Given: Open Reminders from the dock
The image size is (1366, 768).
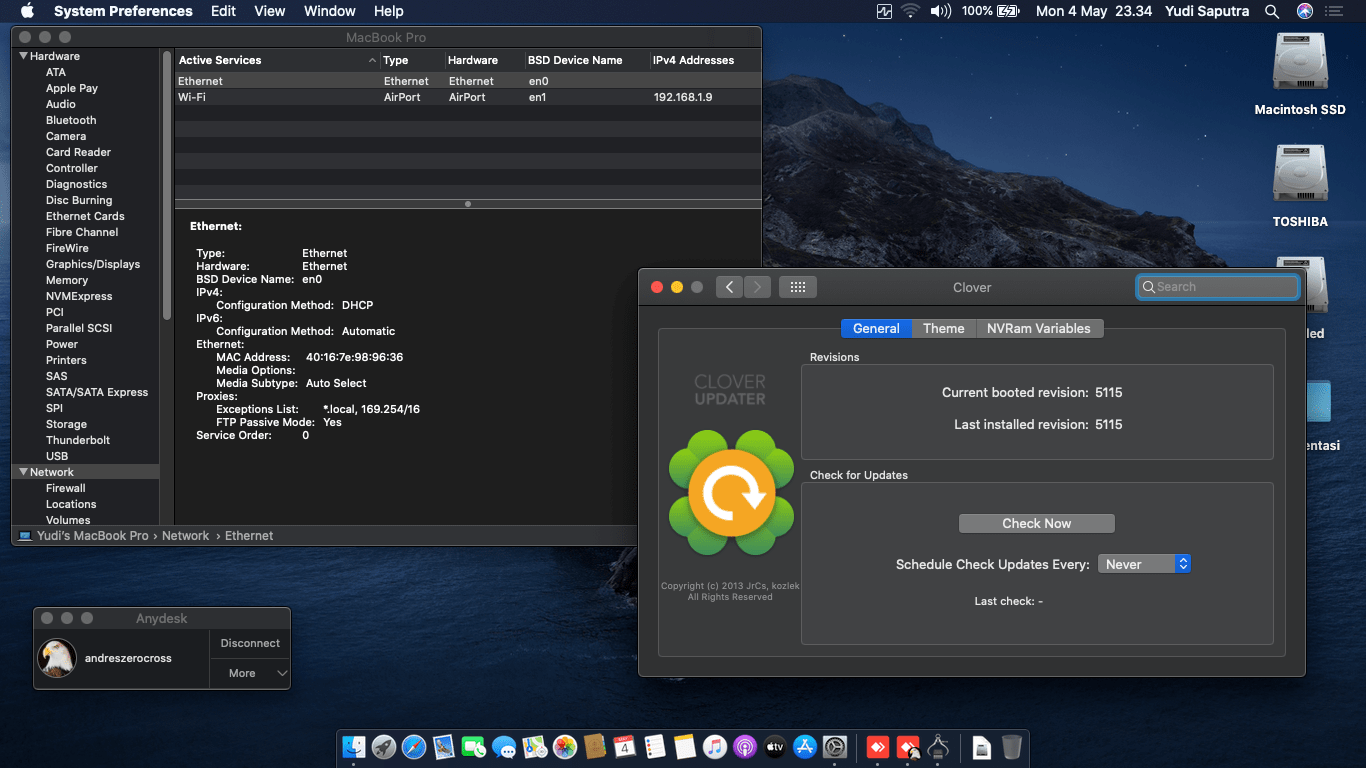Looking at the screenshot, I should (655, 747).
